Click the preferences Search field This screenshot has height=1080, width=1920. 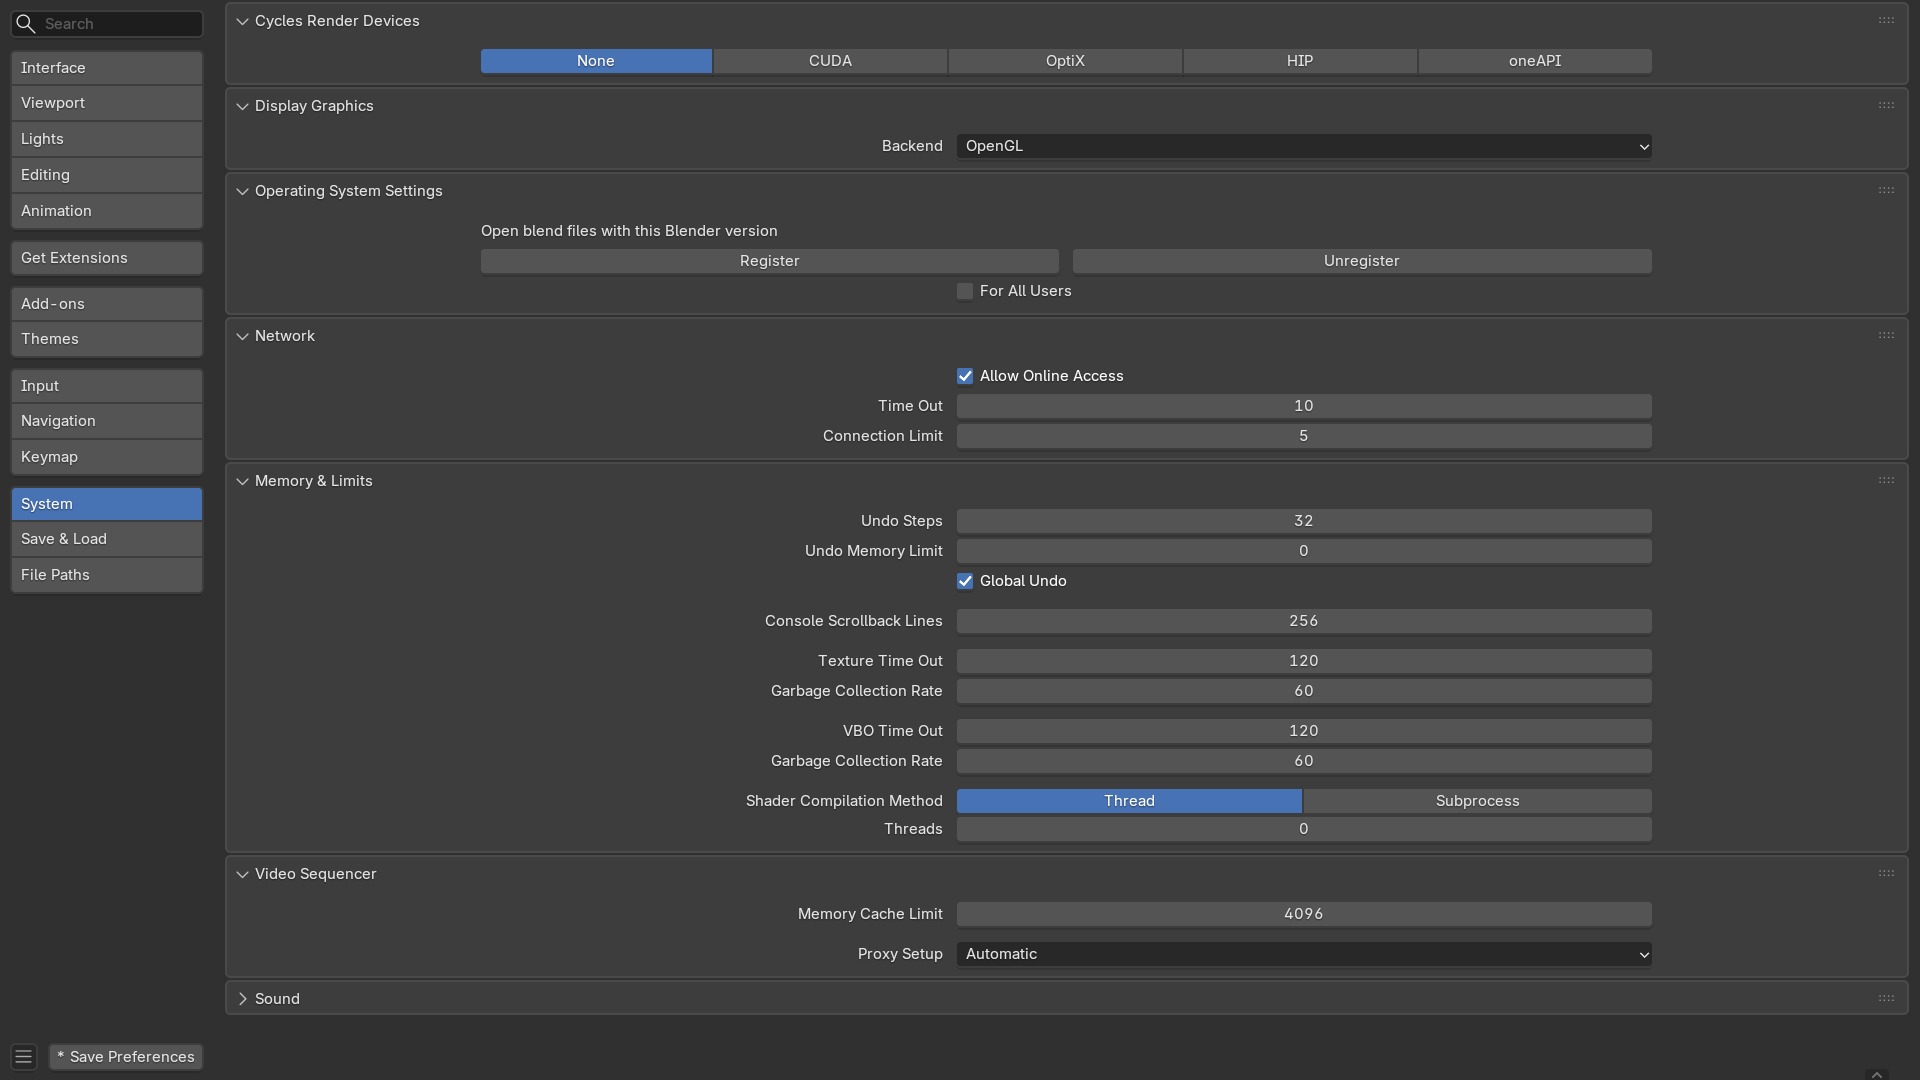pyautogui.click(x=107, y=24)
